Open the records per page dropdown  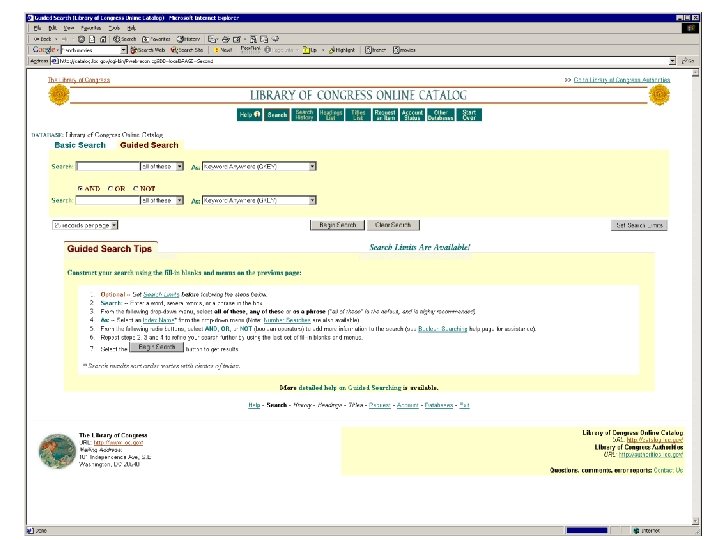(x=85, y=225)
